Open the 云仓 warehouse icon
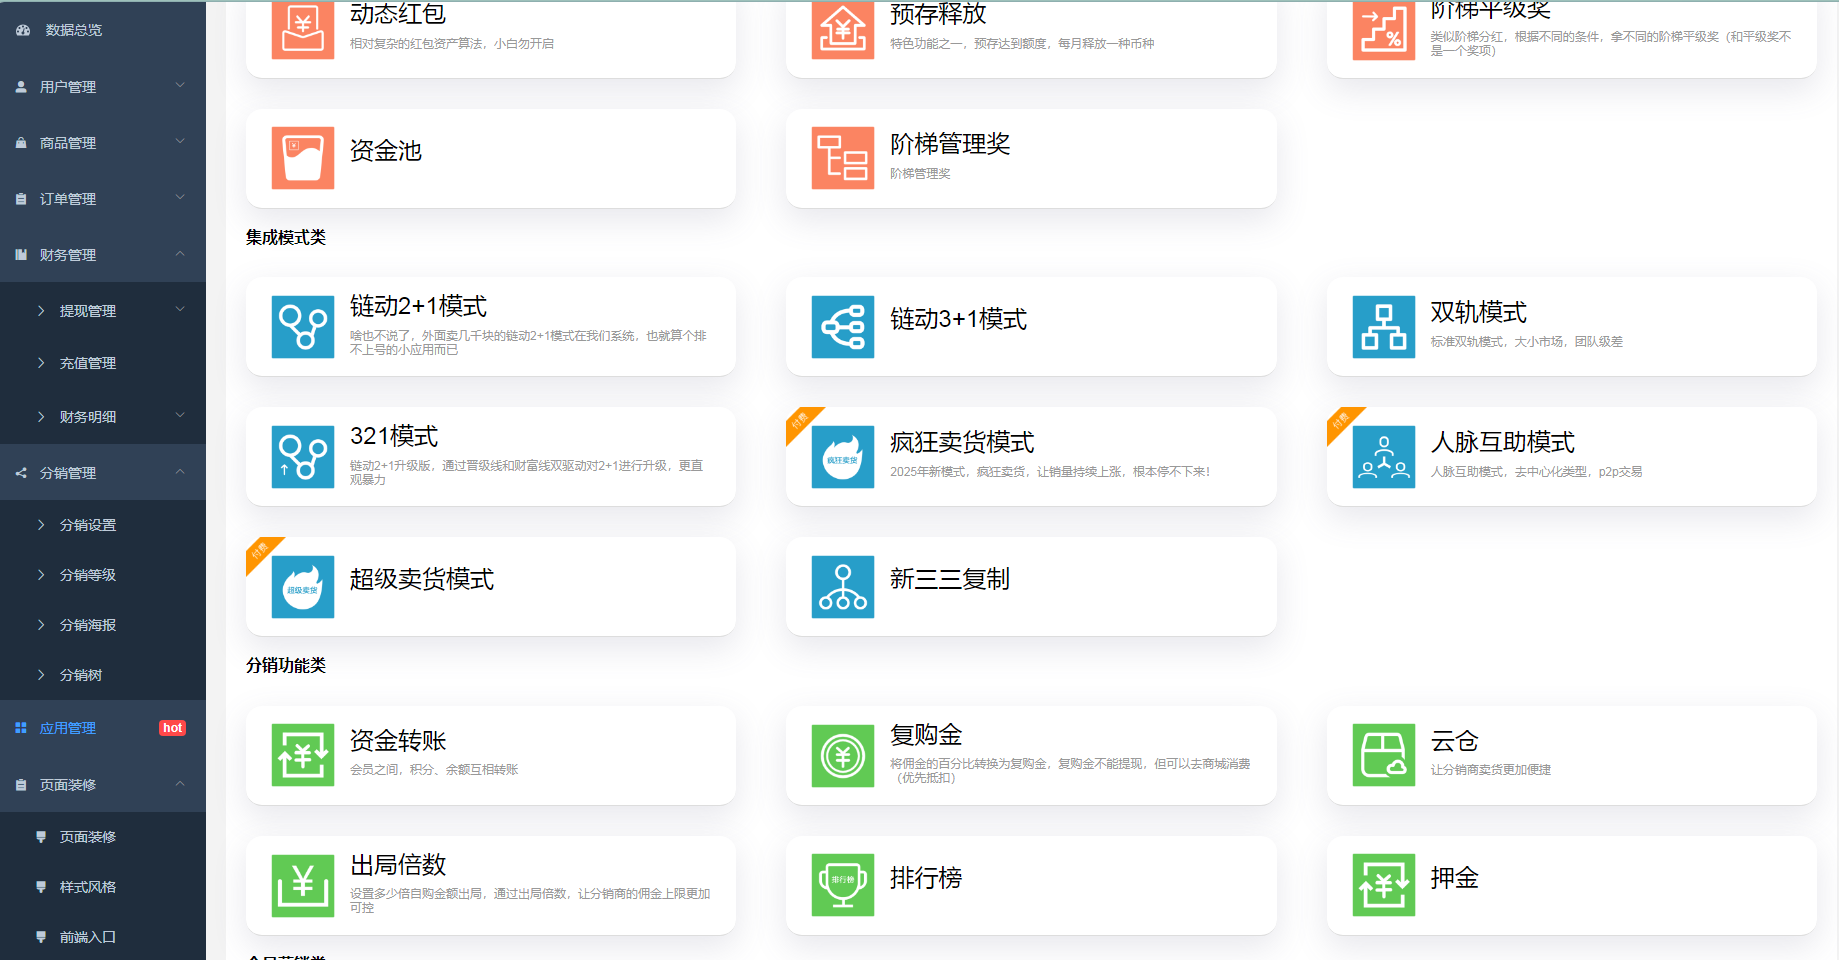This screenshot has height=960, width=1839. 1383,755
